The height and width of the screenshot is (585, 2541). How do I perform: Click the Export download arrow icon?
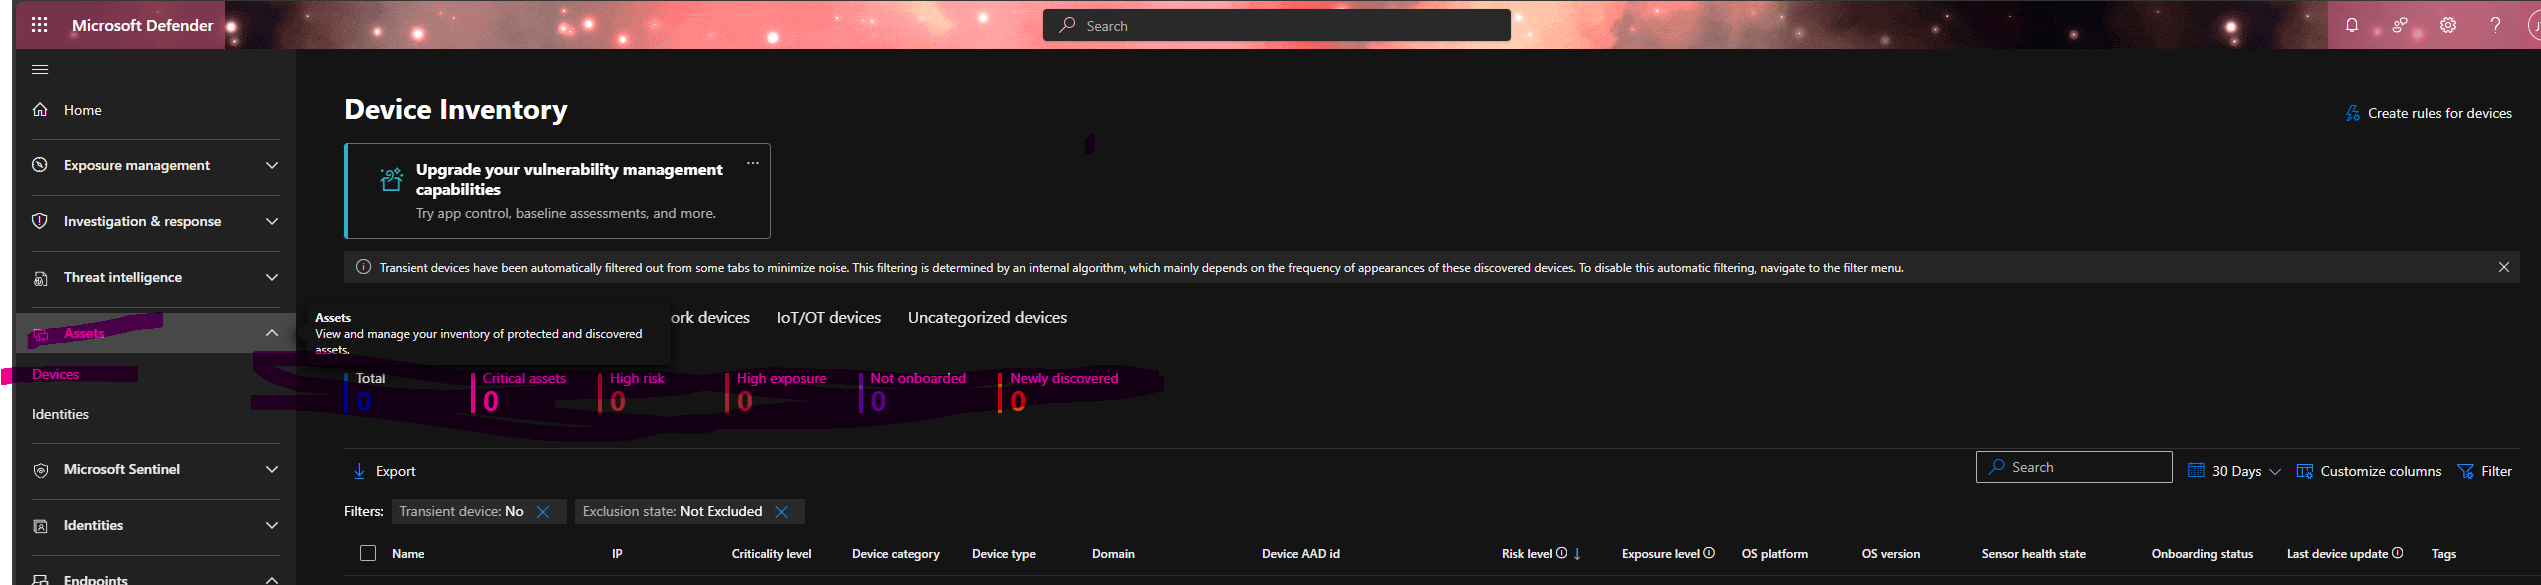(x=359, y=471)
